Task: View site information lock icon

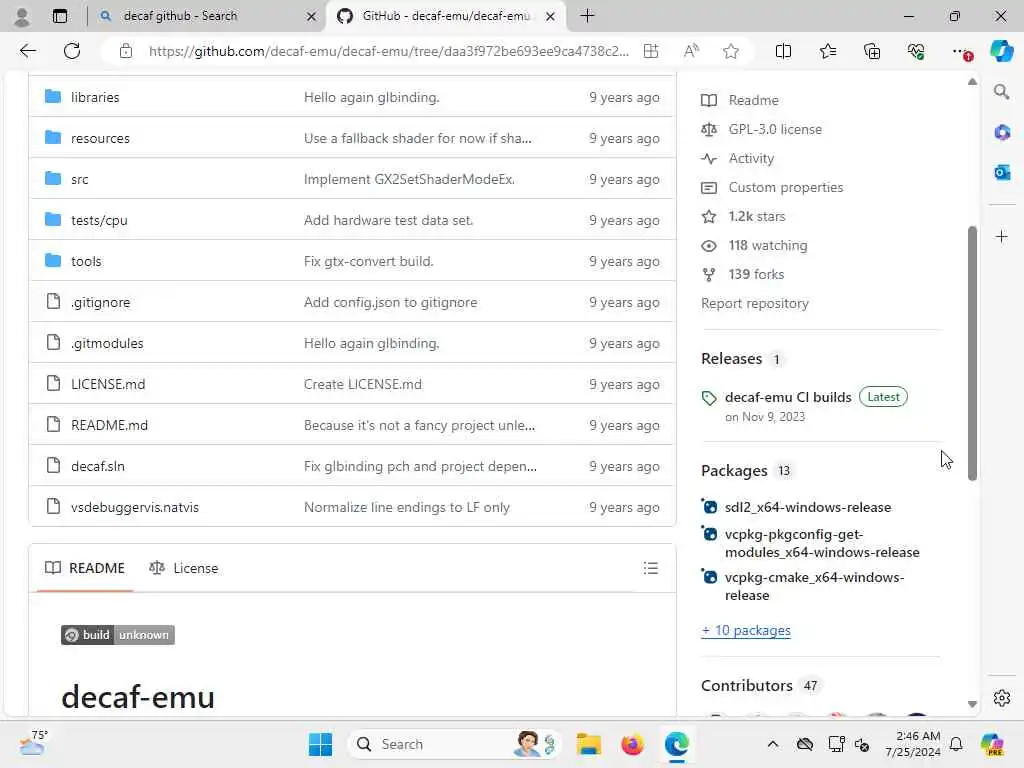Action: pos(125,51)
